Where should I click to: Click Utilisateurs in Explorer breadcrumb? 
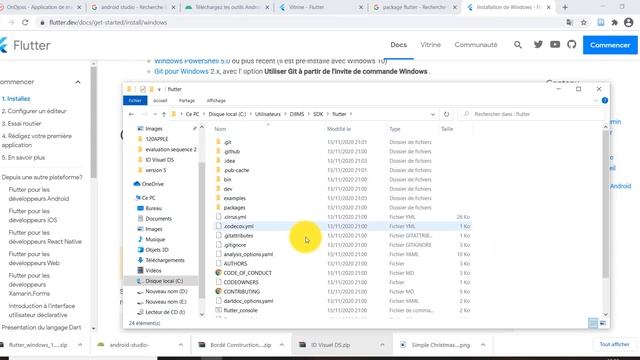coord(268,114)
